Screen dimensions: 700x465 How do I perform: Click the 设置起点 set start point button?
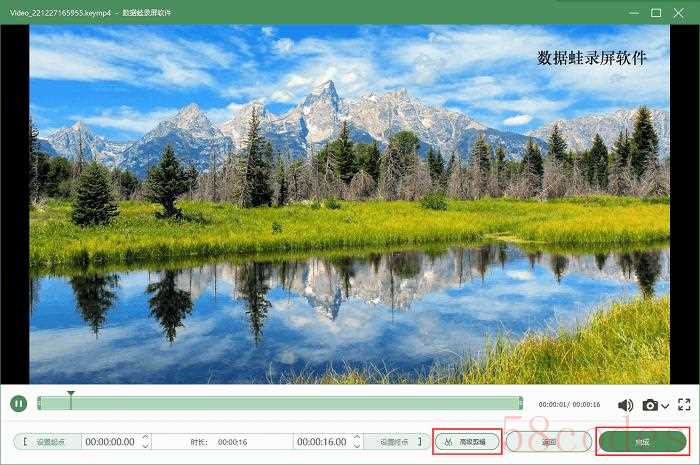pyautogui.click(x=48, y=441)
